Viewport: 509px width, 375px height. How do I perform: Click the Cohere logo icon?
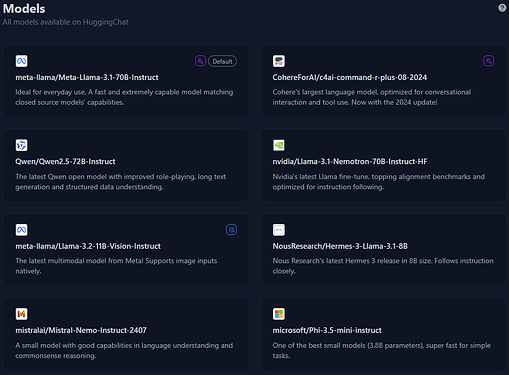pyautogui.click(x=279, y=61)
